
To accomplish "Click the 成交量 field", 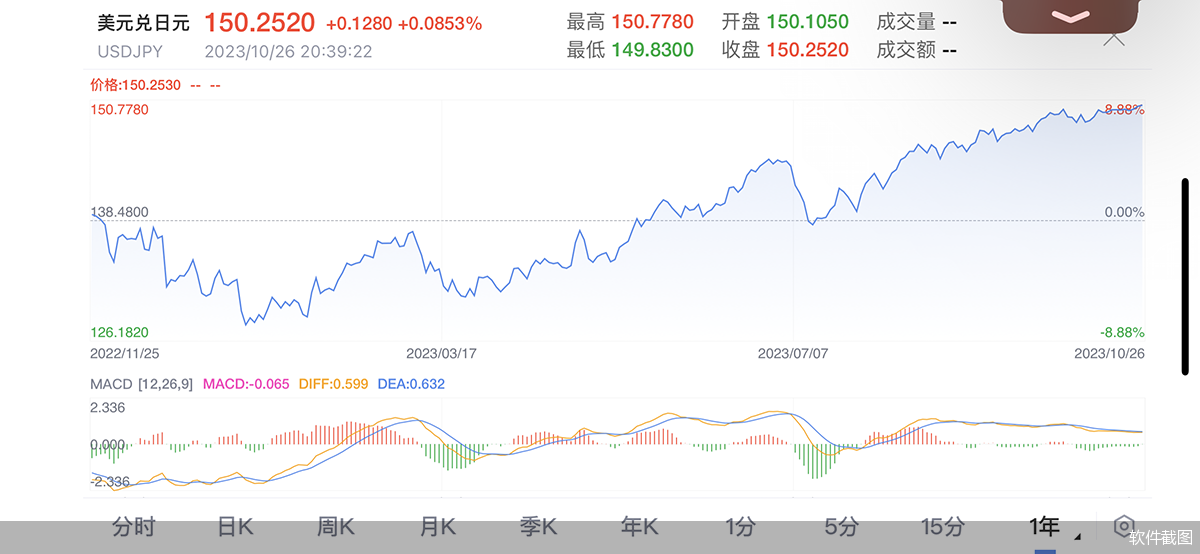I will point(916,22).
